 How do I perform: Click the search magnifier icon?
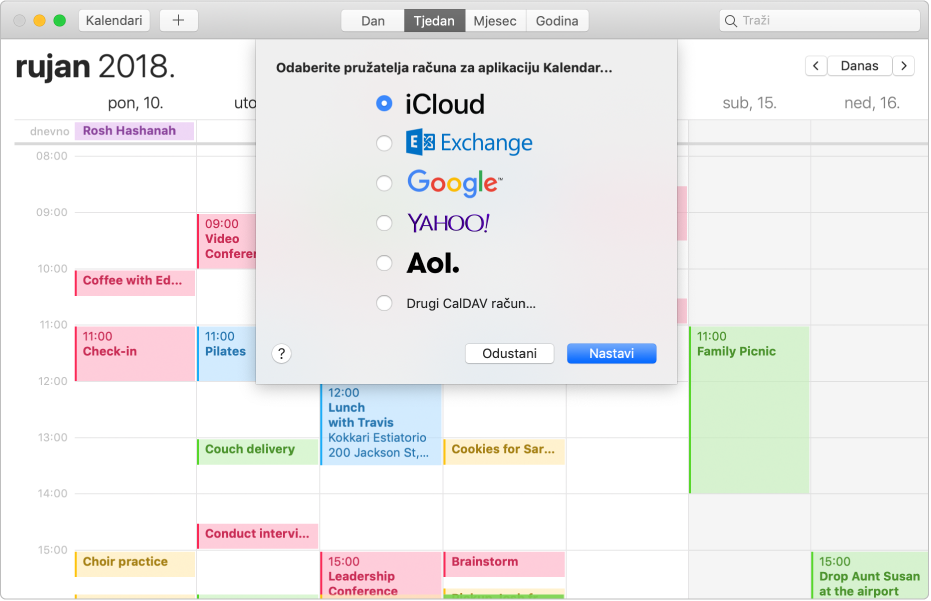pyautogui.click(x=731, y=21)
